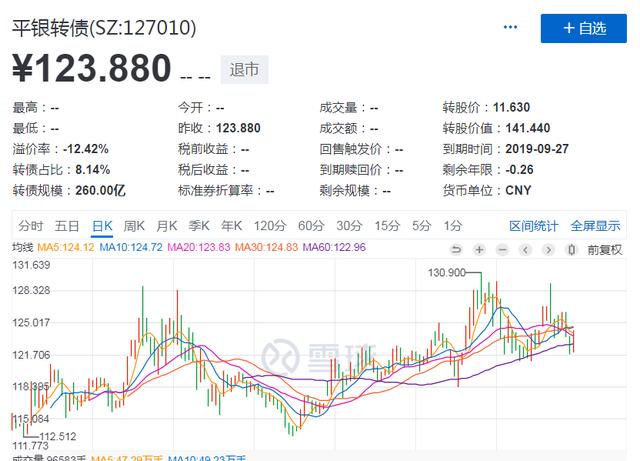Switch to the 分时 tab
640x461 pixels.
pos(31,226)
